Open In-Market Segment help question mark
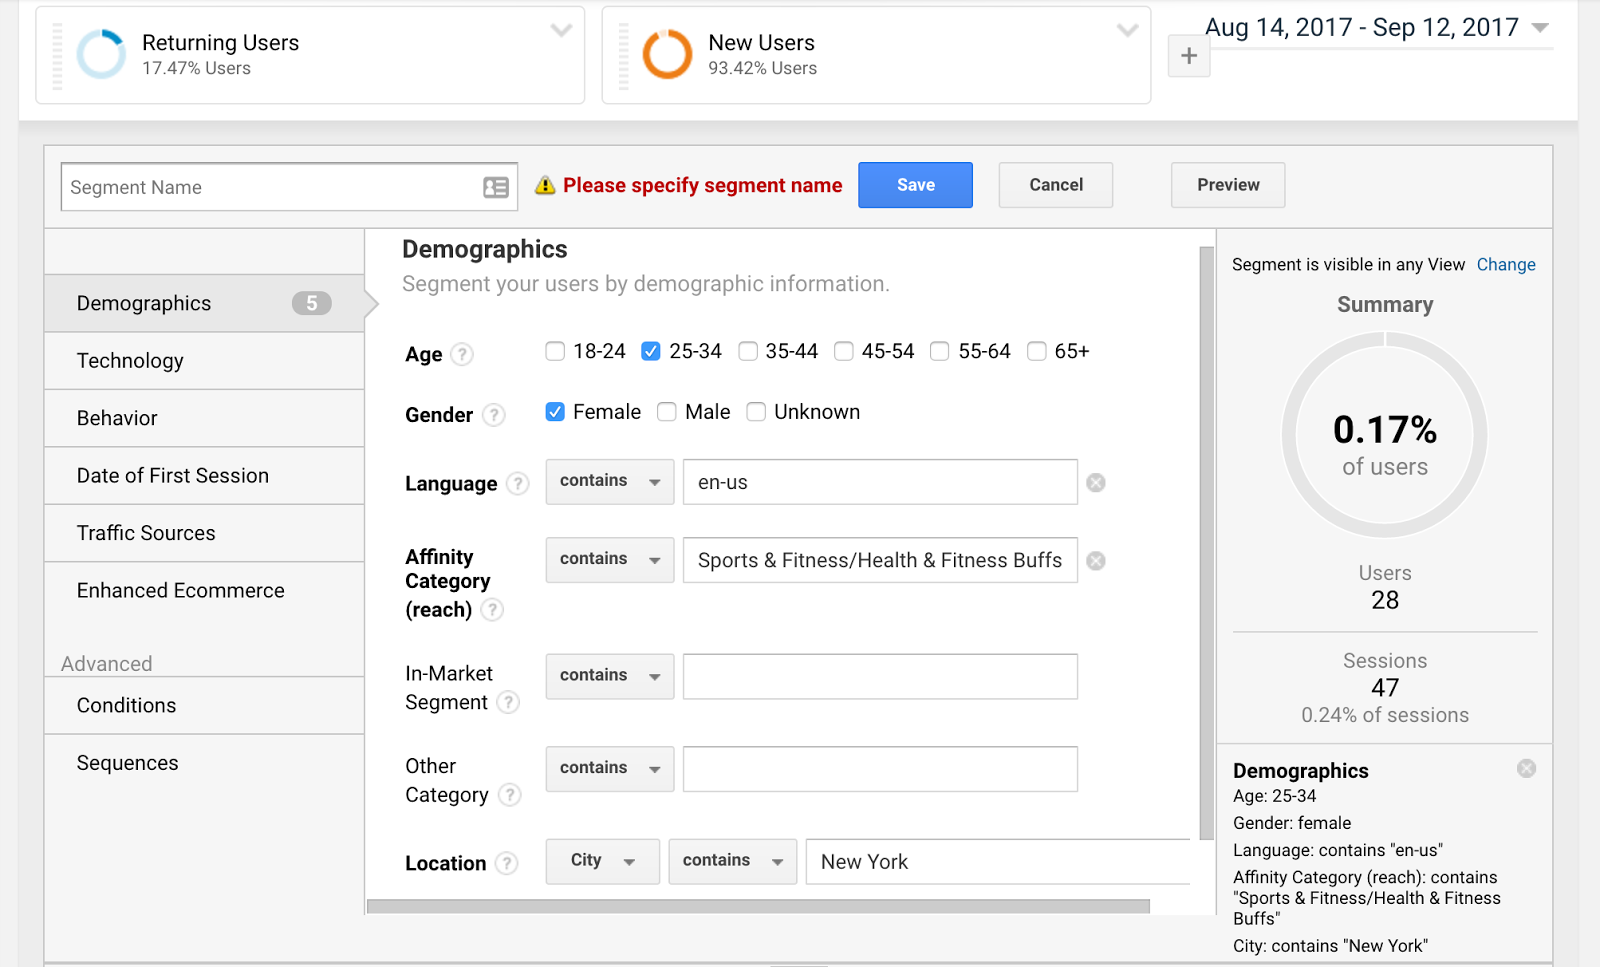1600x967 pixels. [508, 703]
